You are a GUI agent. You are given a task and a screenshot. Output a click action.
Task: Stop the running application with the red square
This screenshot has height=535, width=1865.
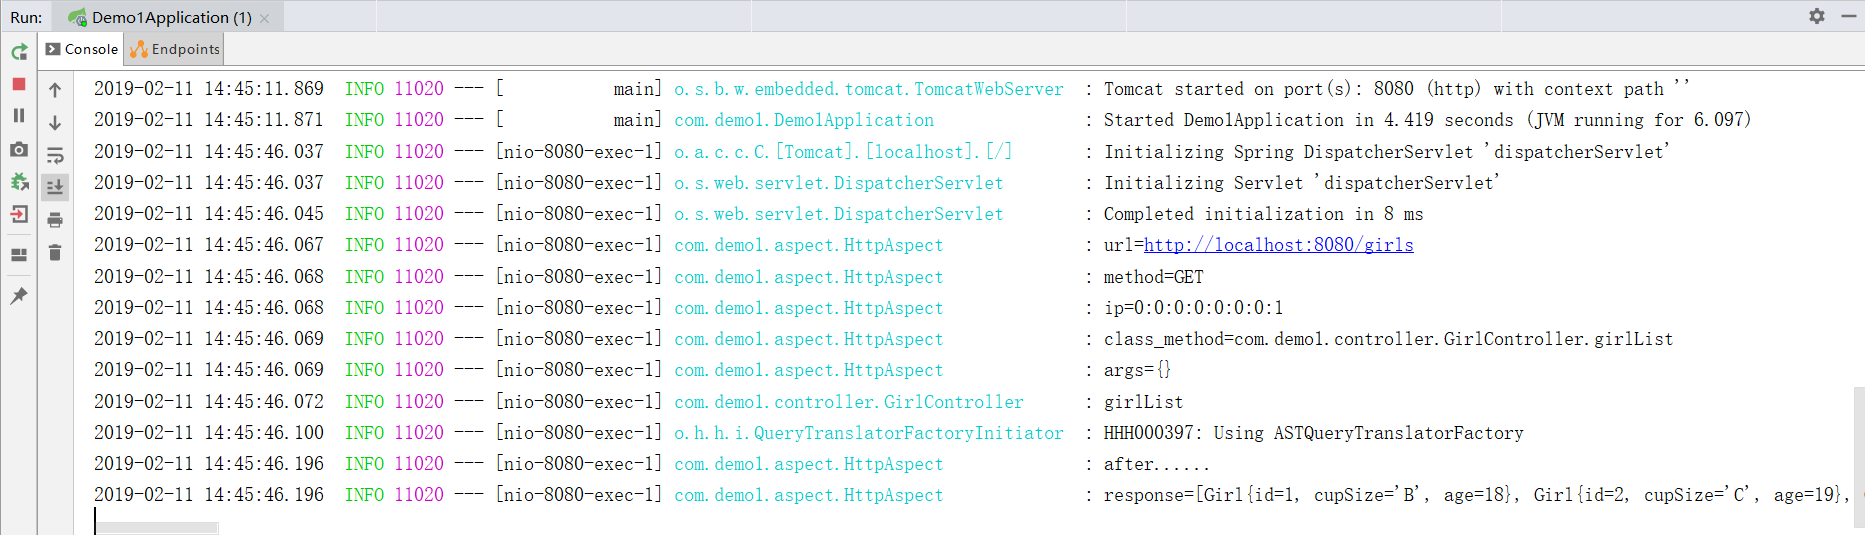click(19, 85)
